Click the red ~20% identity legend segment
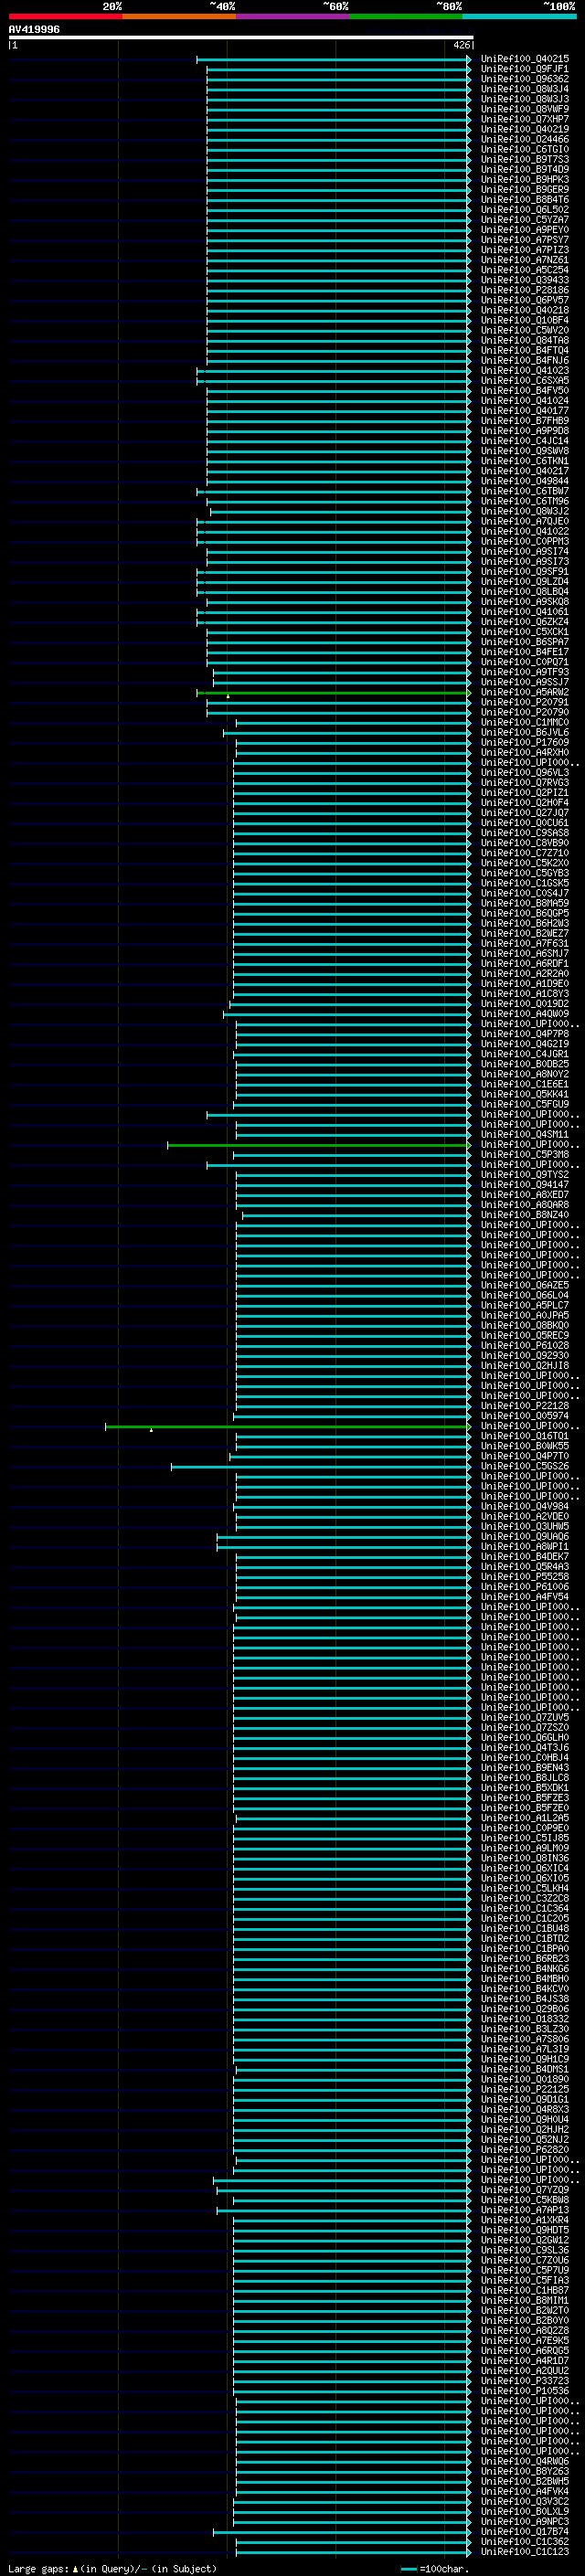The height and width of the screenshot is (2576, 585). click(x=65, y=16)
